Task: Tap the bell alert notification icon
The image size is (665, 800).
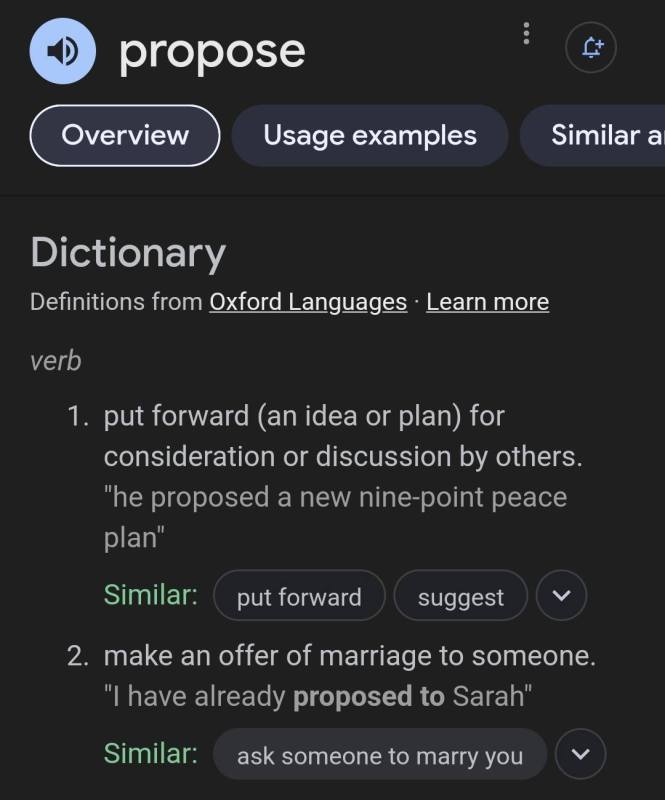Action: click(x=591, y=47)
